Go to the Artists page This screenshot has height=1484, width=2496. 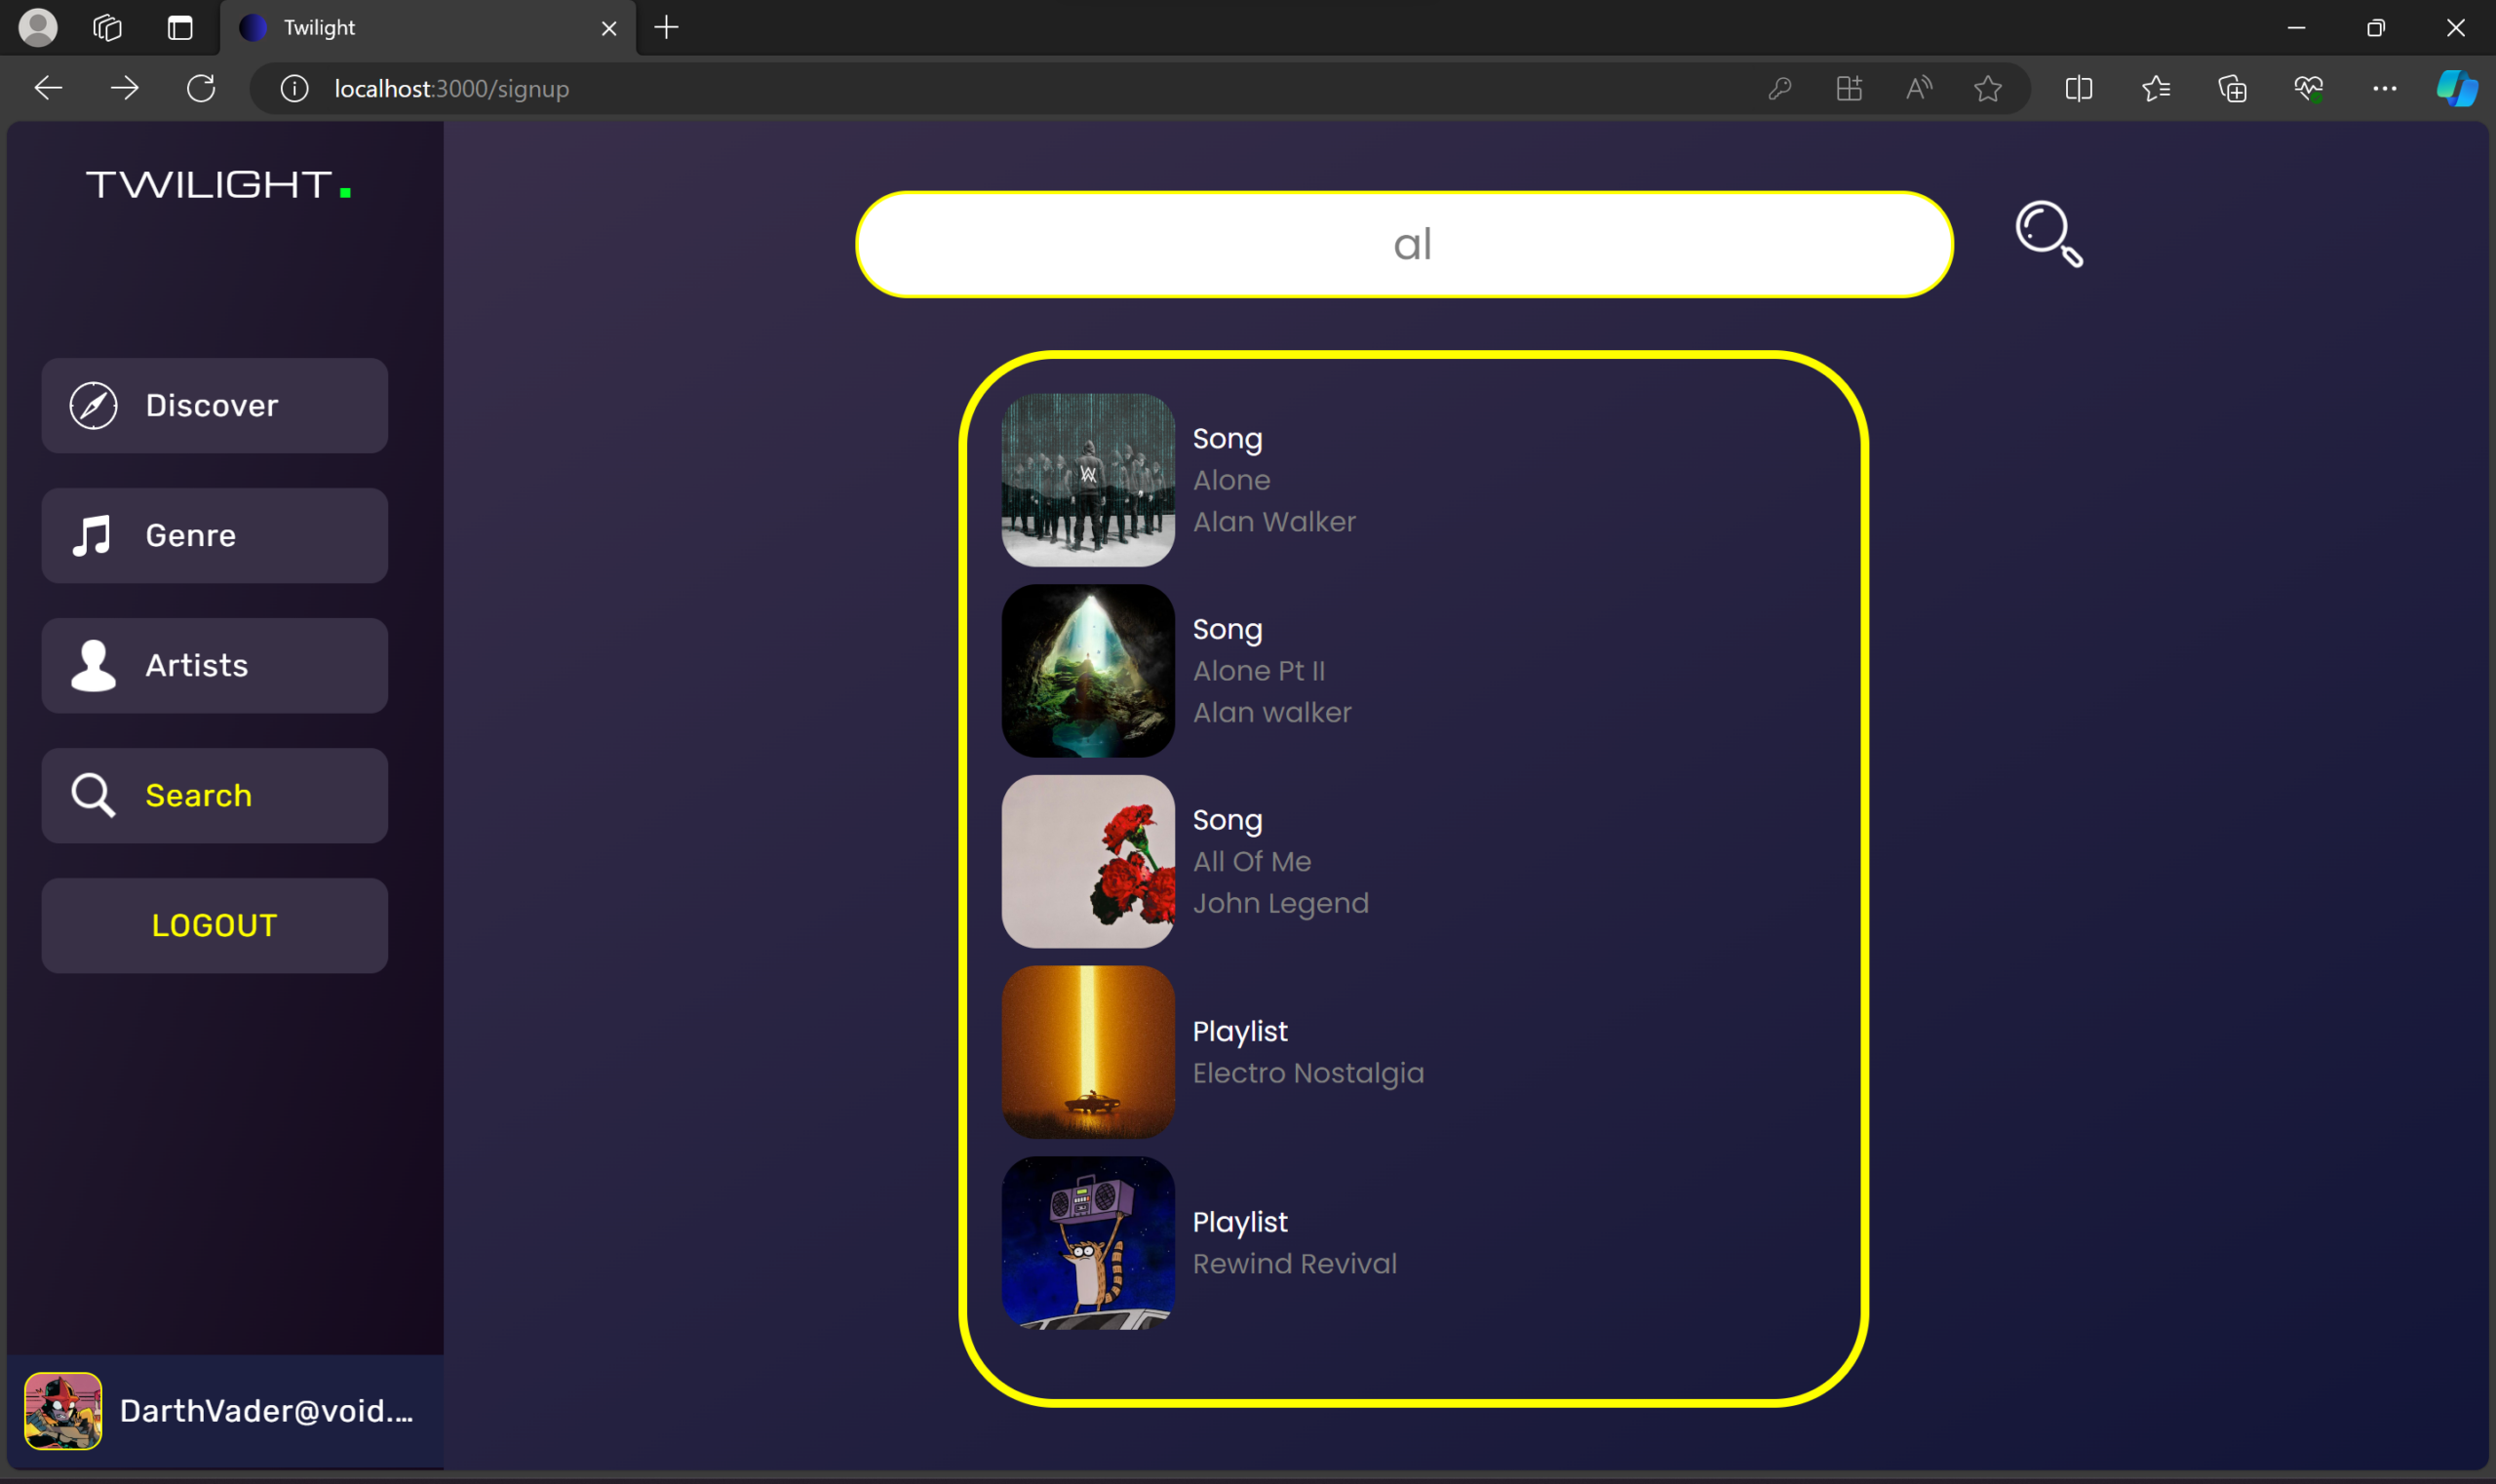[x=214, y=665]
